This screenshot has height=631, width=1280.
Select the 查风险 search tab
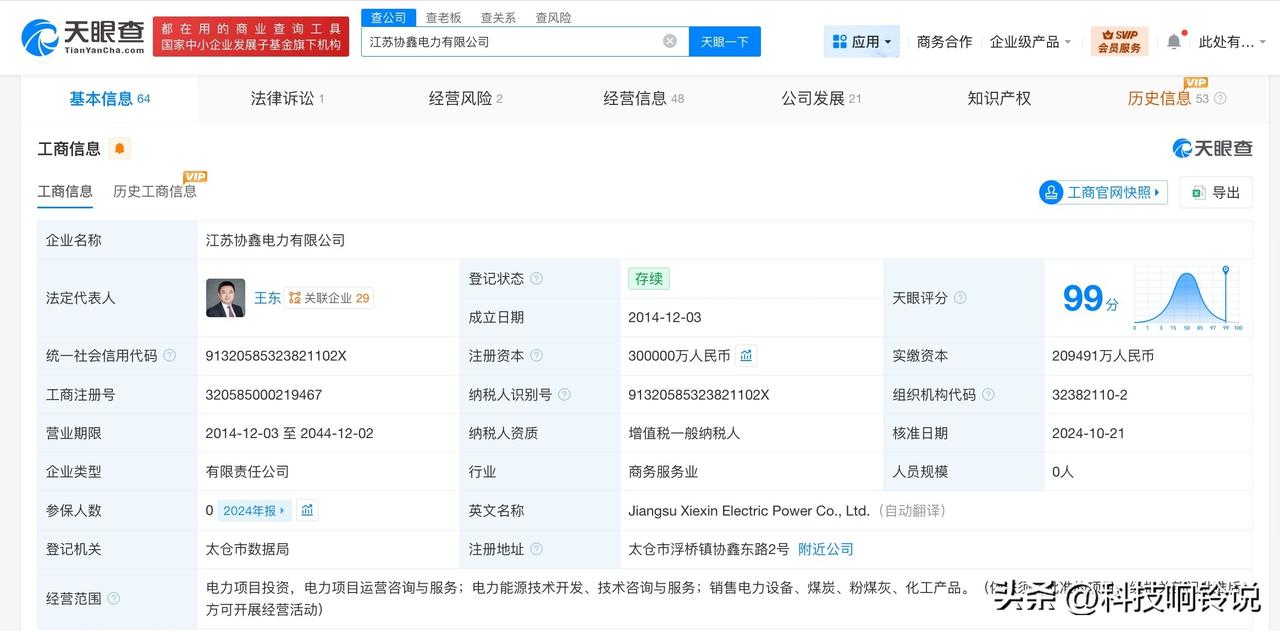tap(553, 17)
